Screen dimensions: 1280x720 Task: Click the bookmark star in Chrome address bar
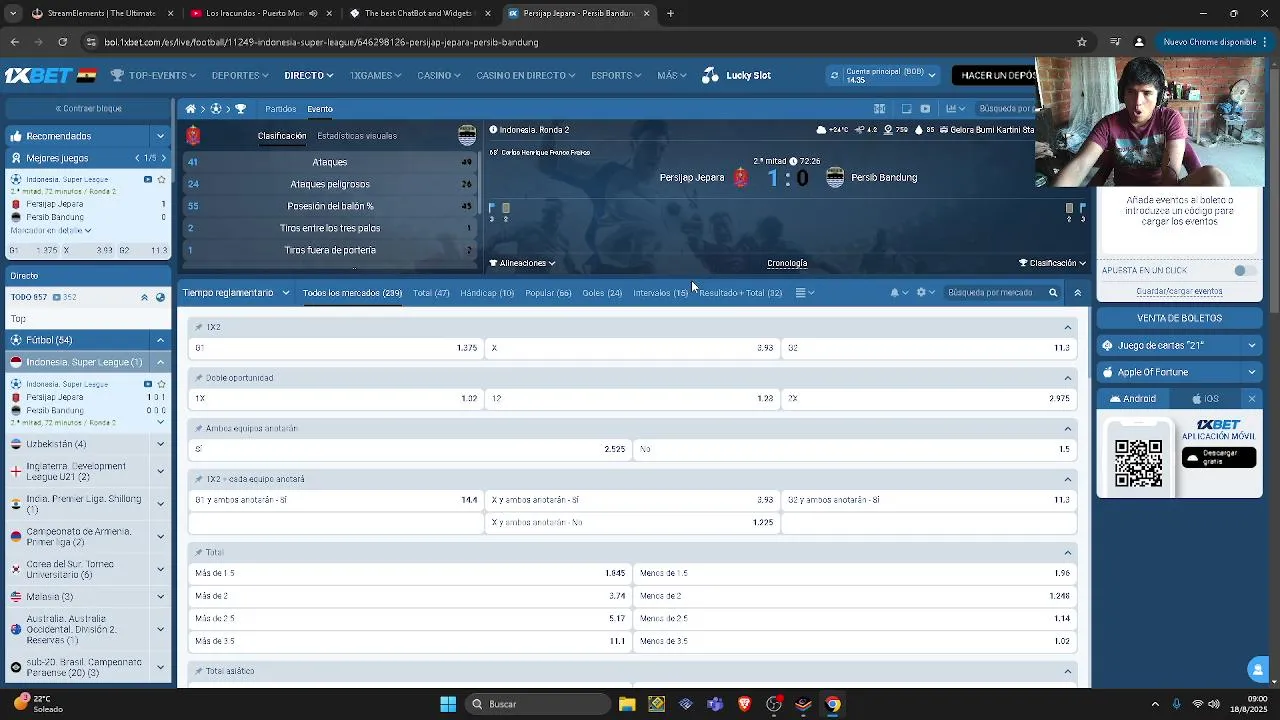click(x=1082, y=42)
